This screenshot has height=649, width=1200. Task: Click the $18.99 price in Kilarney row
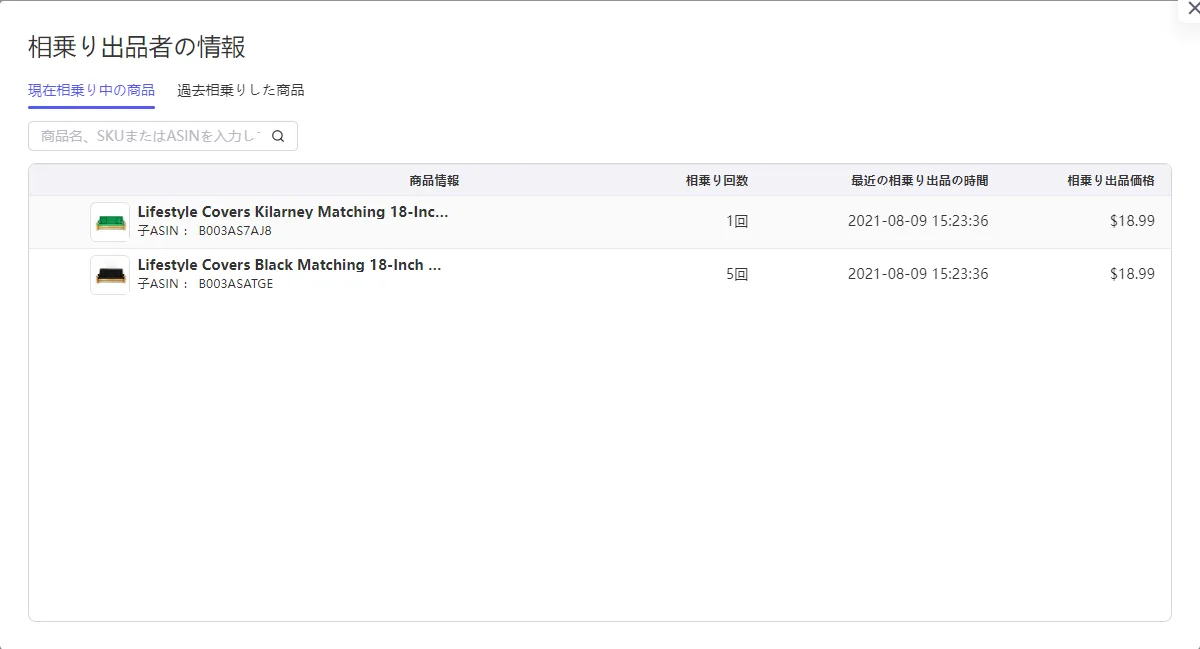[x=1132, y=222]
